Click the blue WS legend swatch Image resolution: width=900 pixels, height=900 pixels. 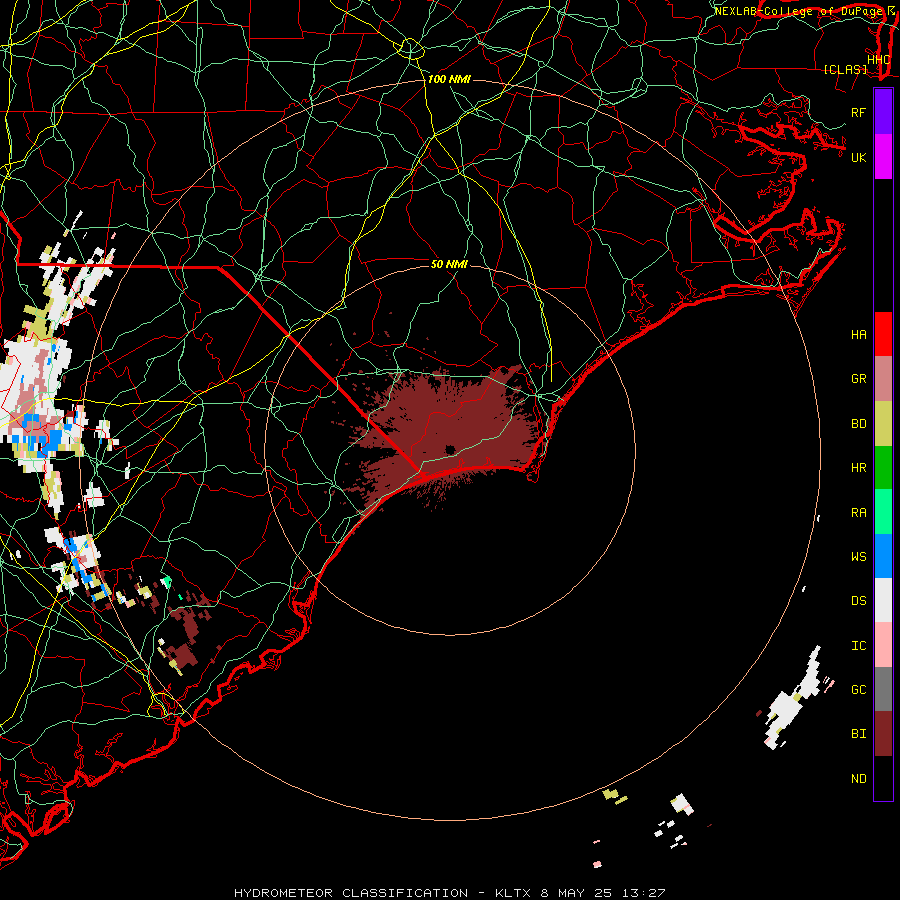click(883, 556)
